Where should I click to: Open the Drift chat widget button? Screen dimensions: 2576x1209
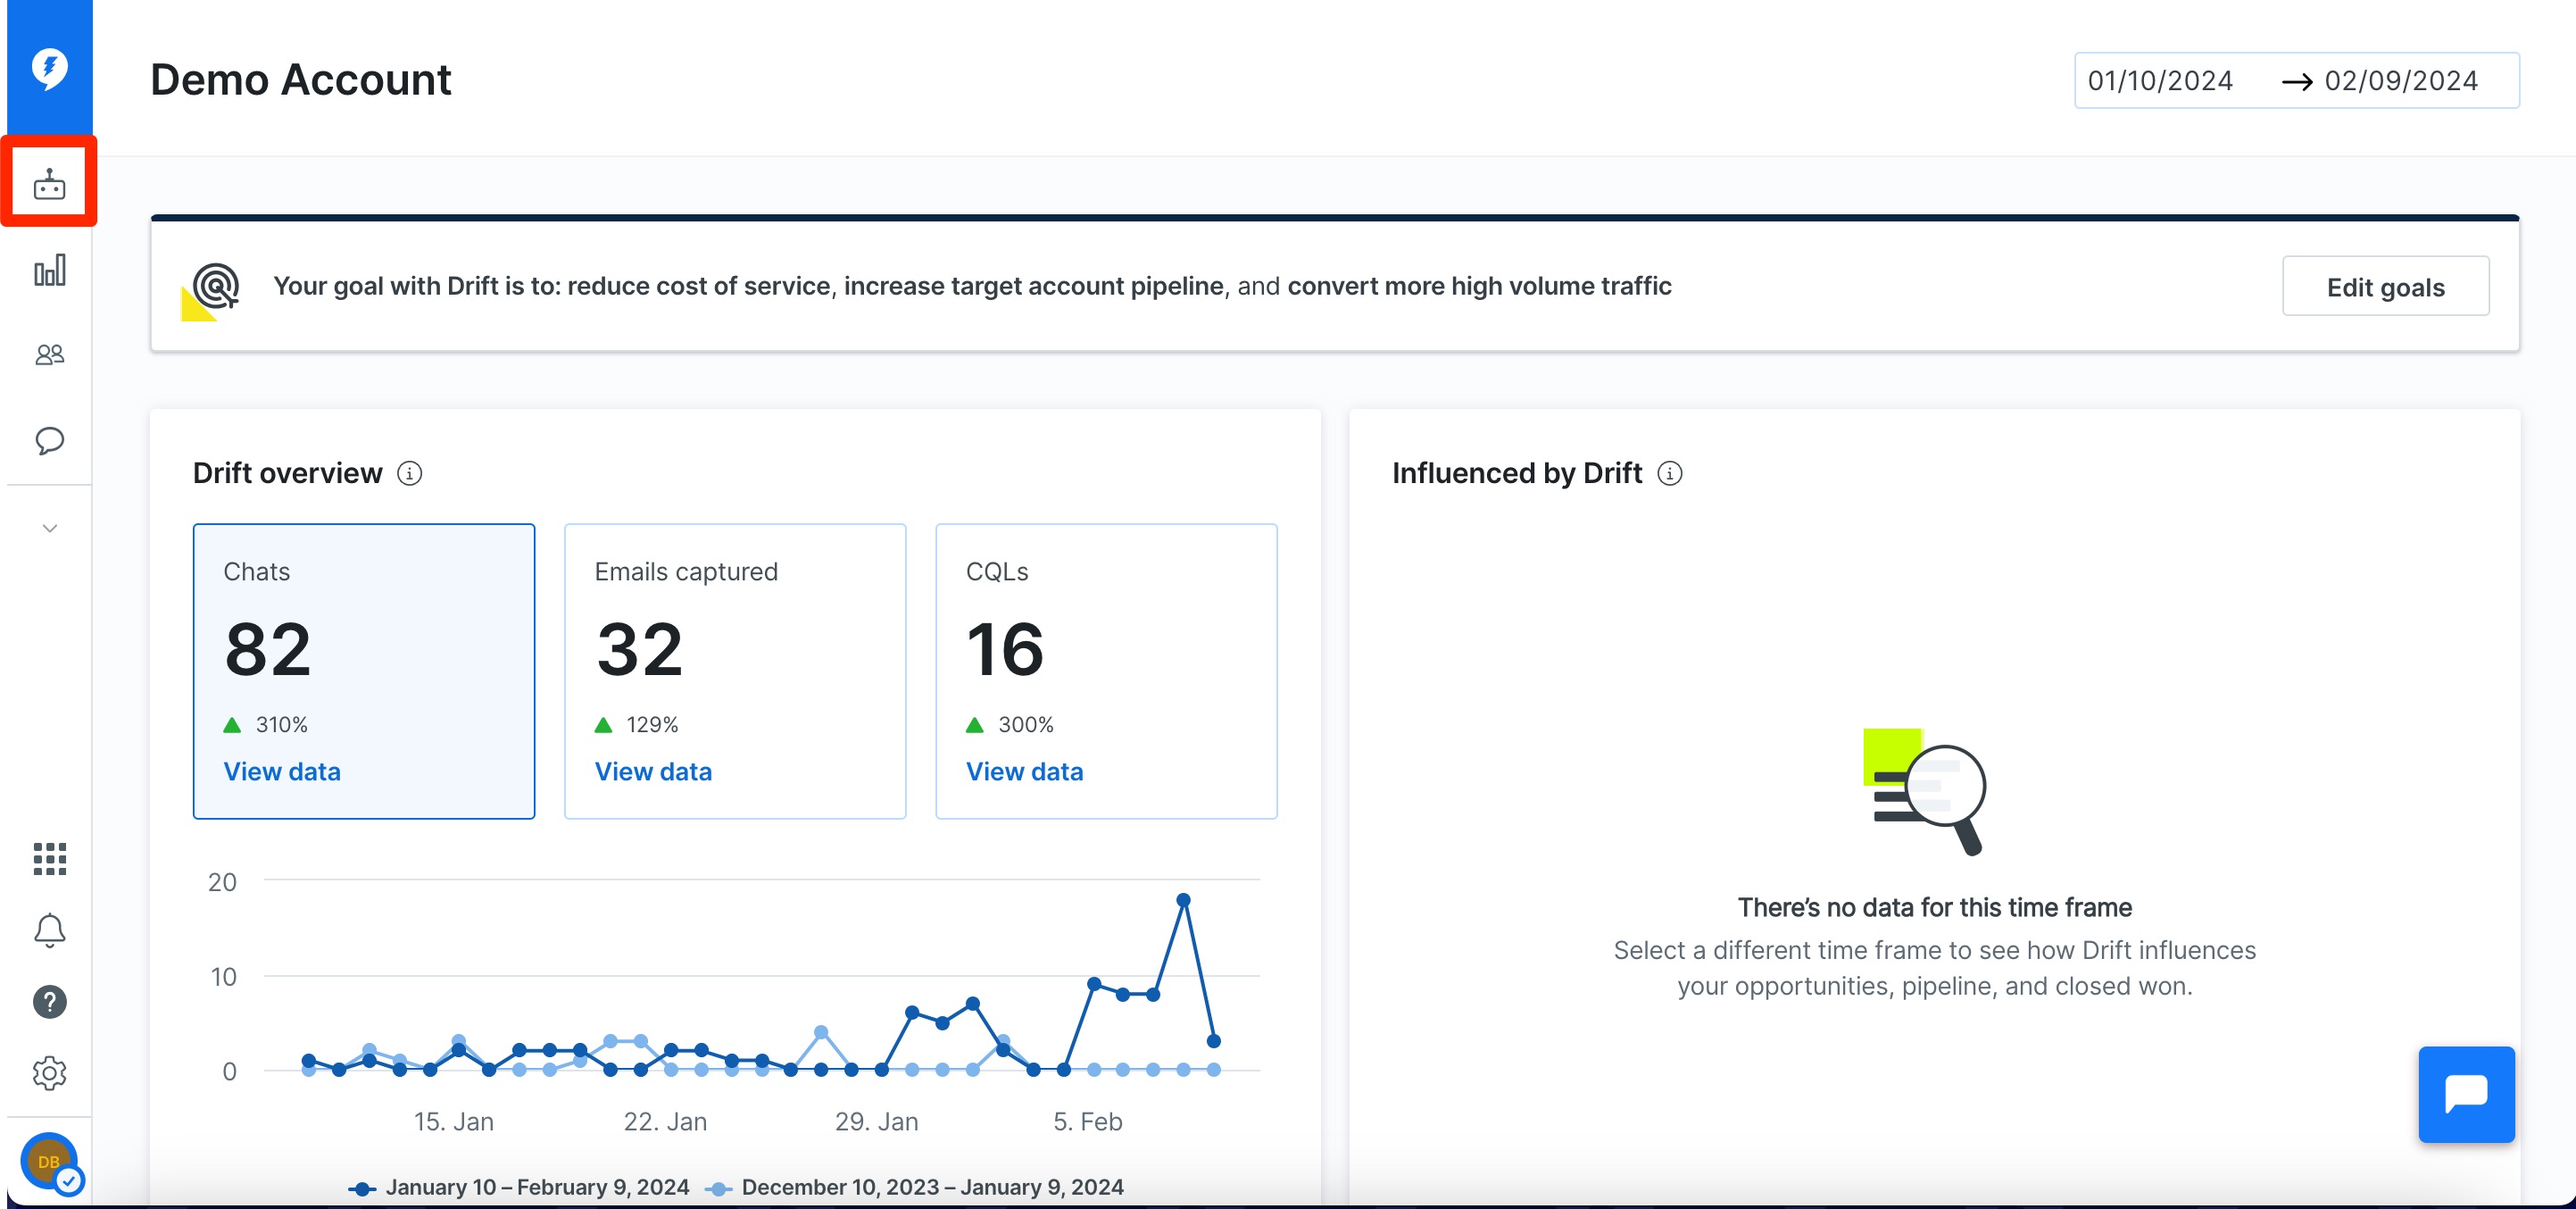pyautogui.click(x=2466, y=1094)
